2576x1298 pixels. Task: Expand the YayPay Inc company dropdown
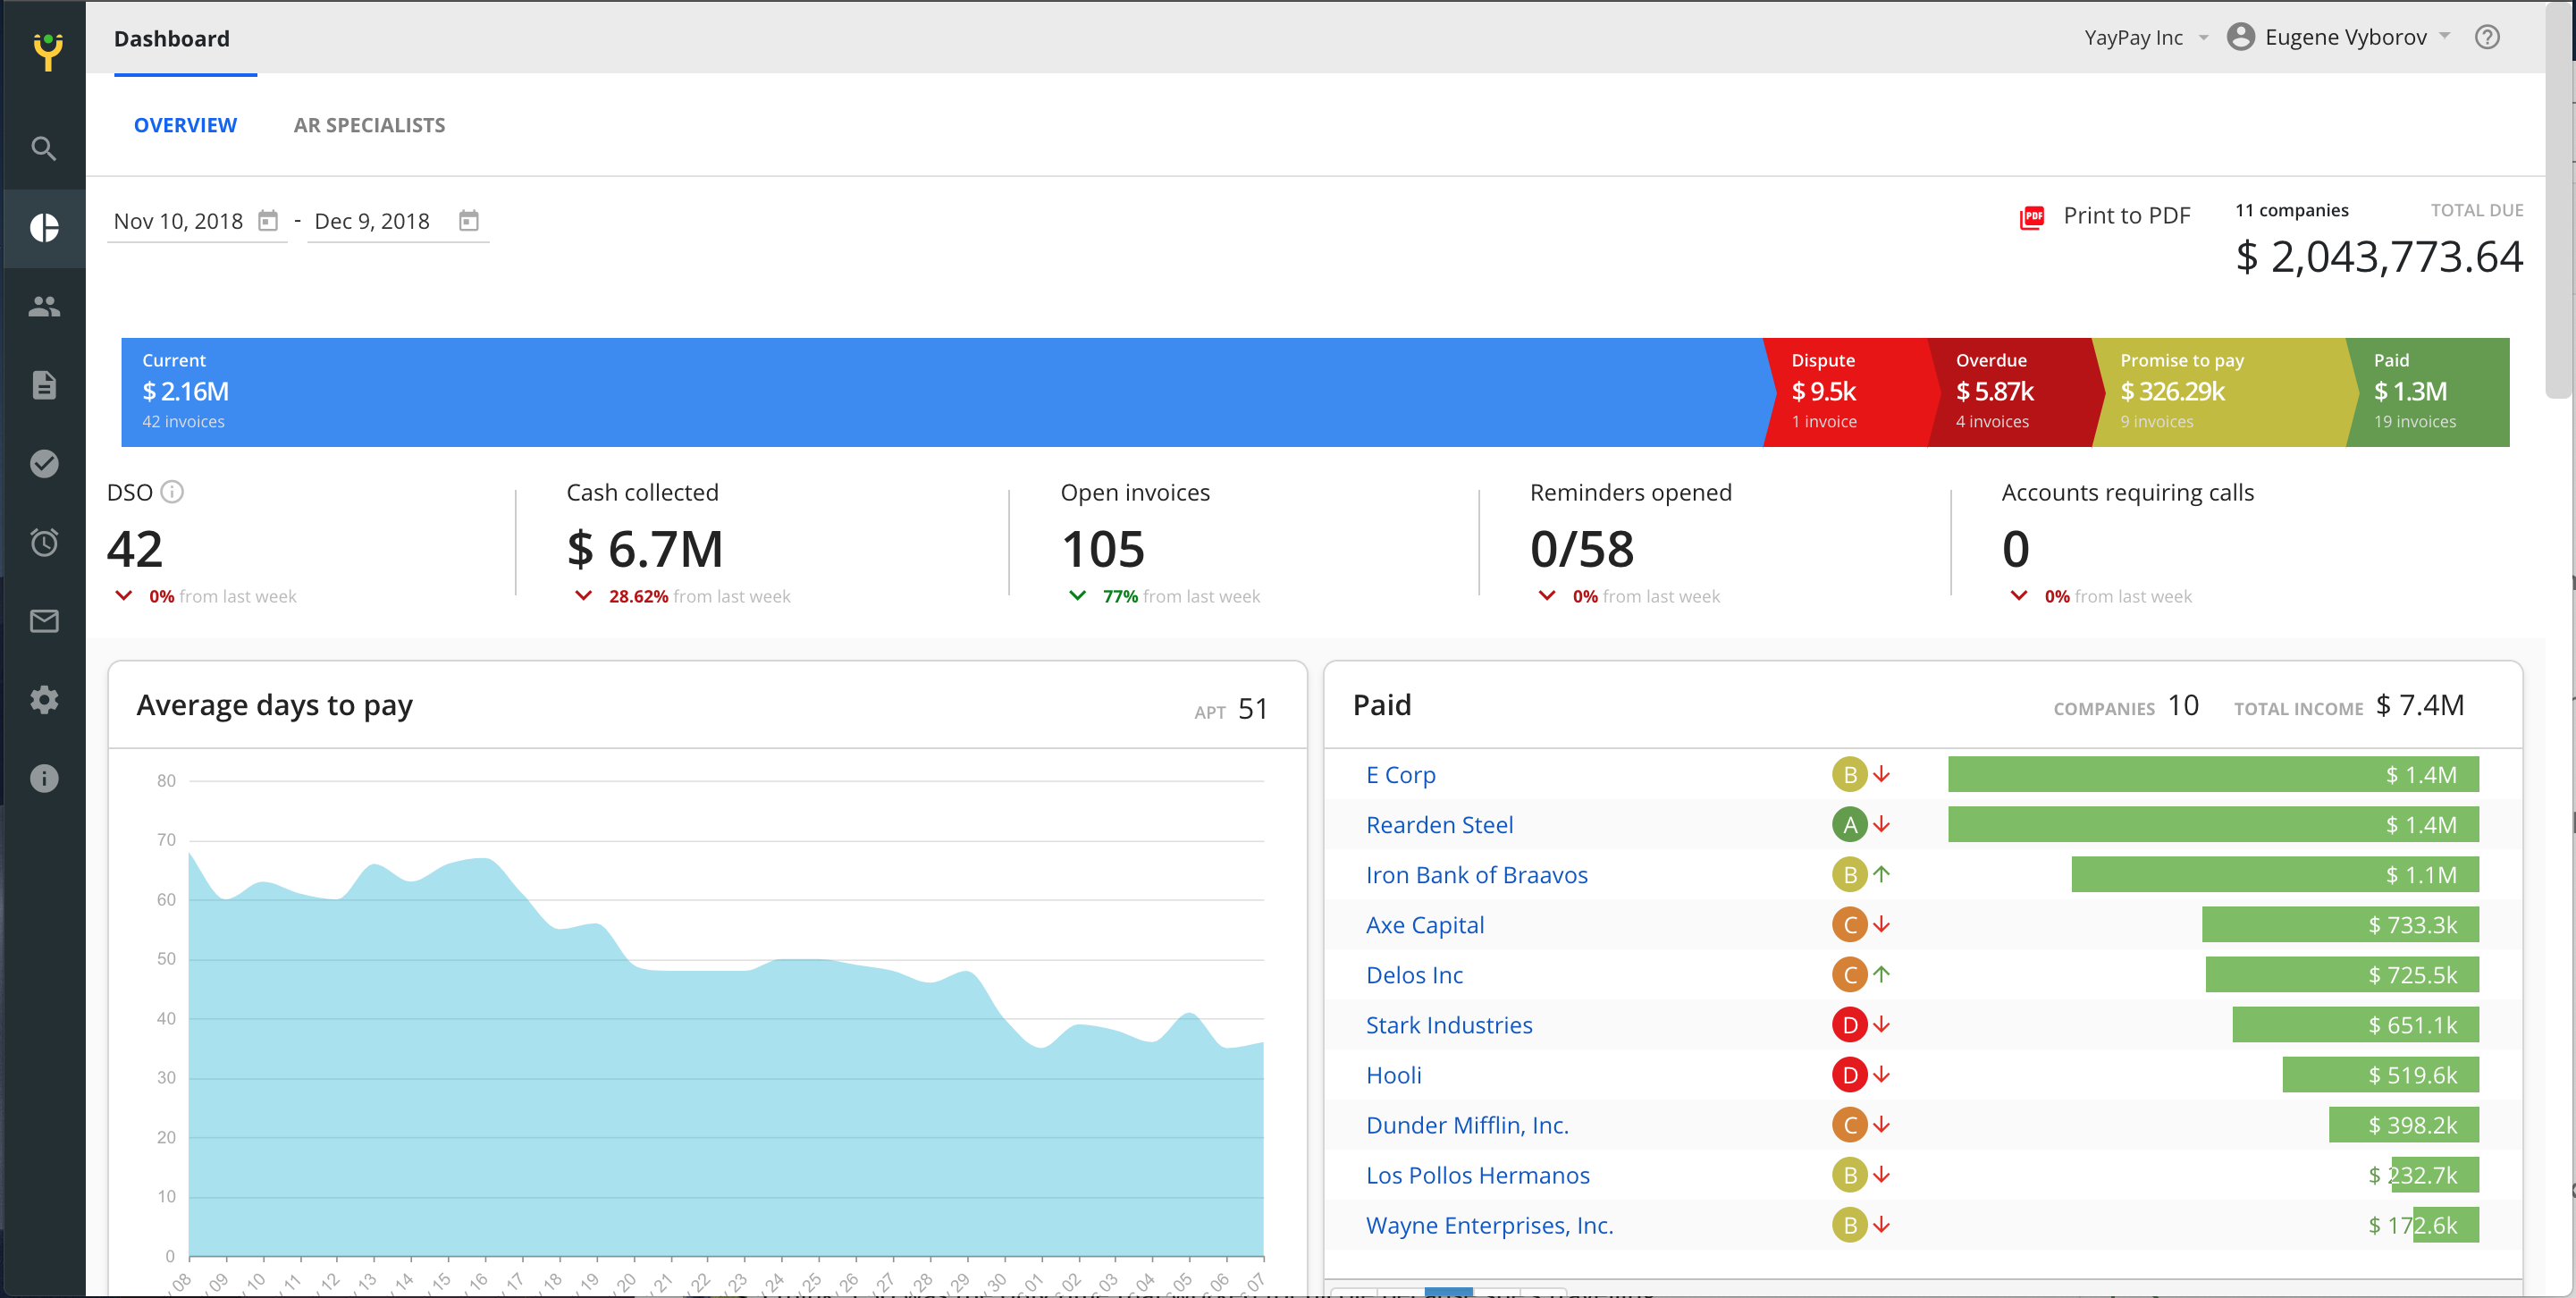pyautogui.click(x=2145, y=38)
